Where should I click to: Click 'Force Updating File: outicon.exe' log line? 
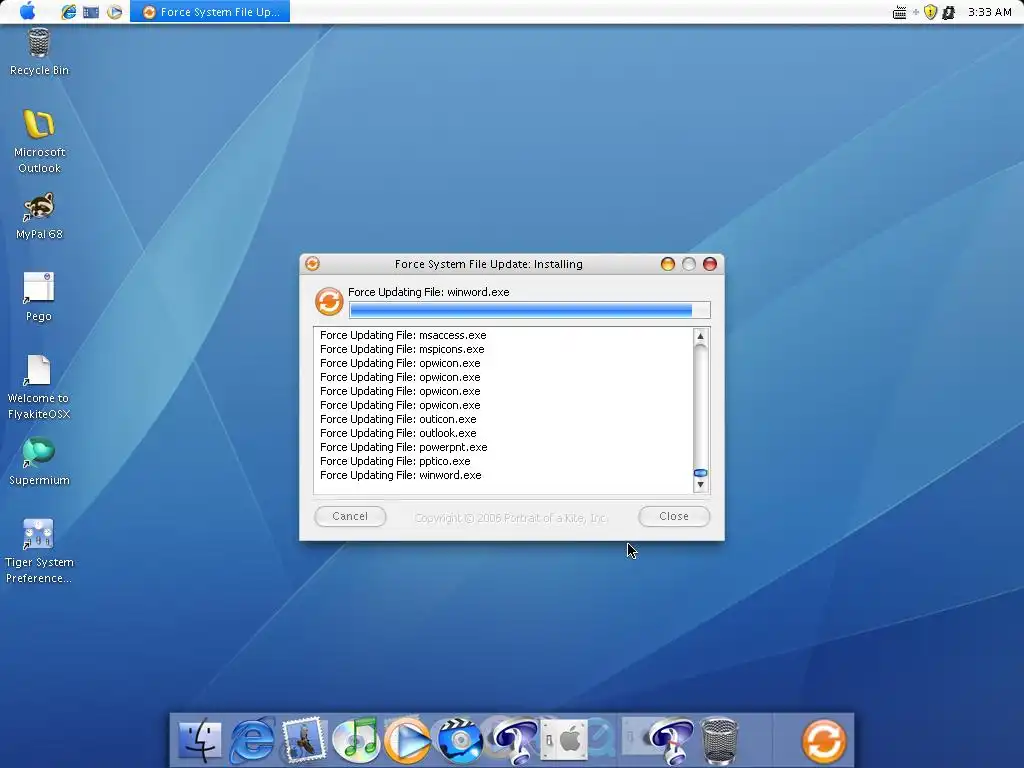(x=398, y=419)
